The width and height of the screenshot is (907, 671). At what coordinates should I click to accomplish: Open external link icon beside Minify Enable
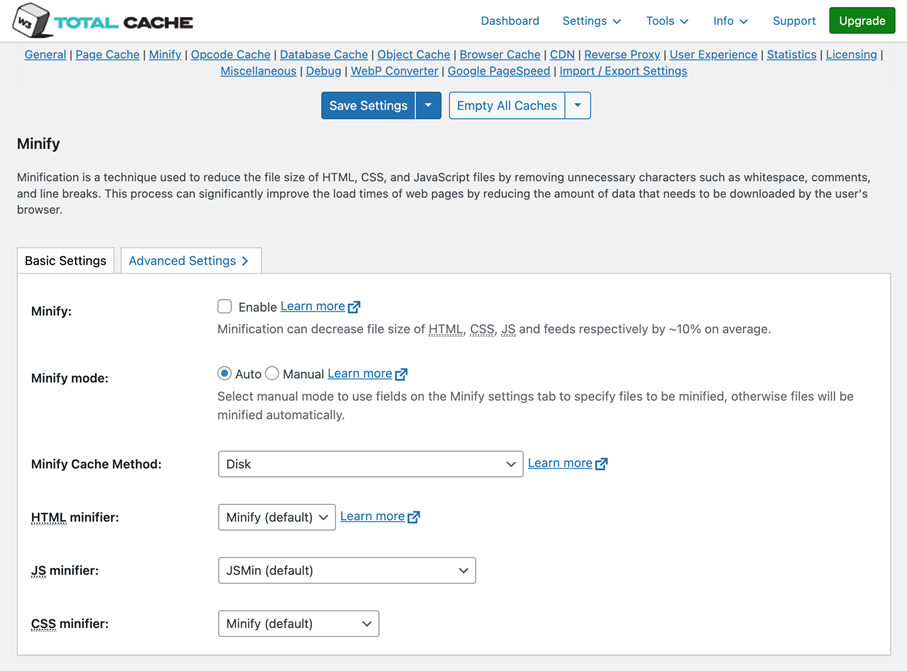point(354,307)
